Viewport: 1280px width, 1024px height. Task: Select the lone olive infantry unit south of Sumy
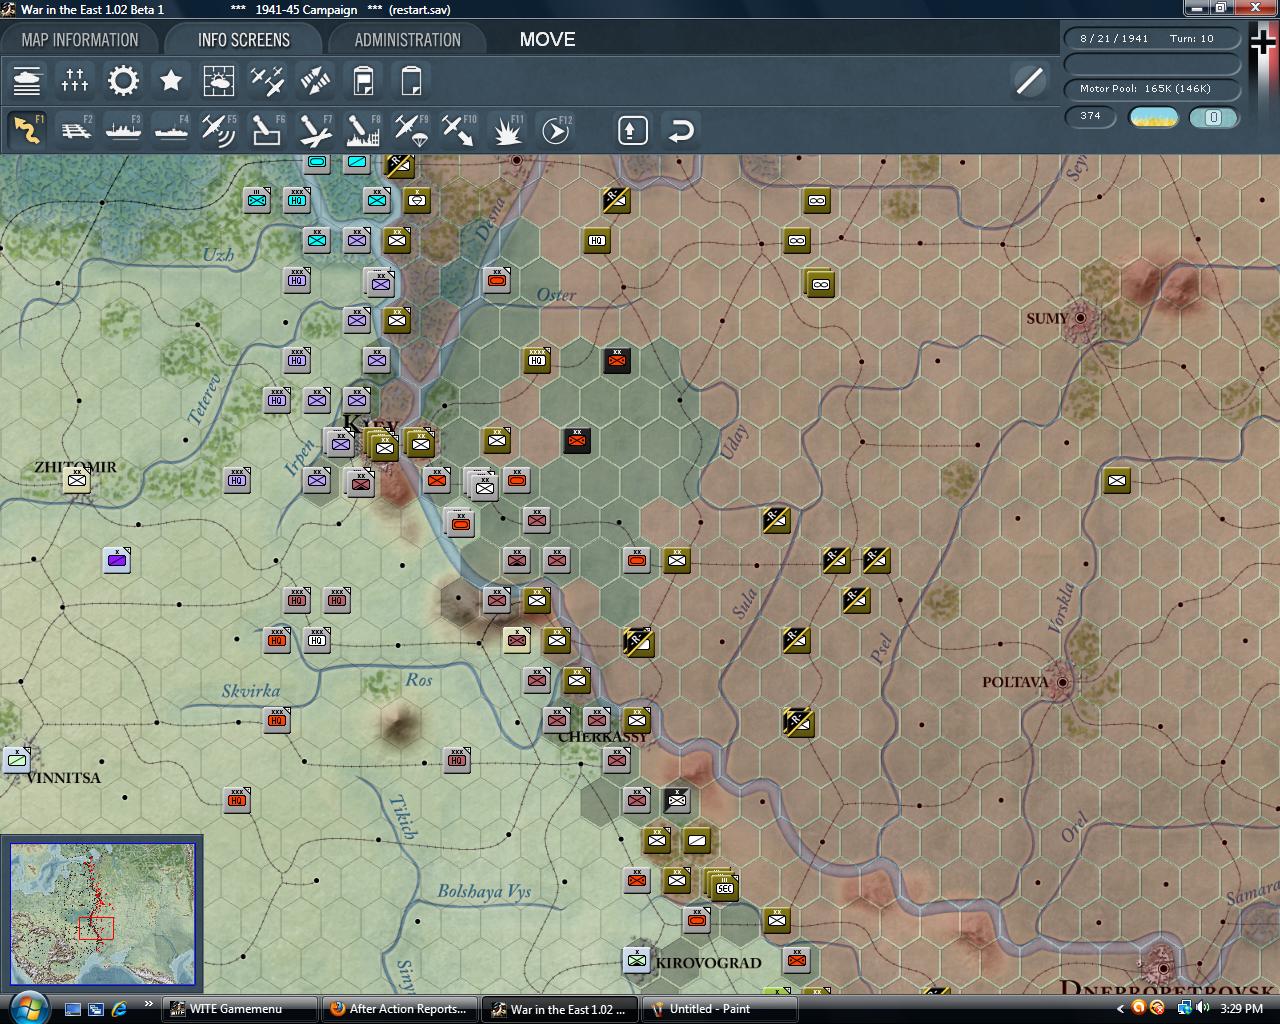1117,480
